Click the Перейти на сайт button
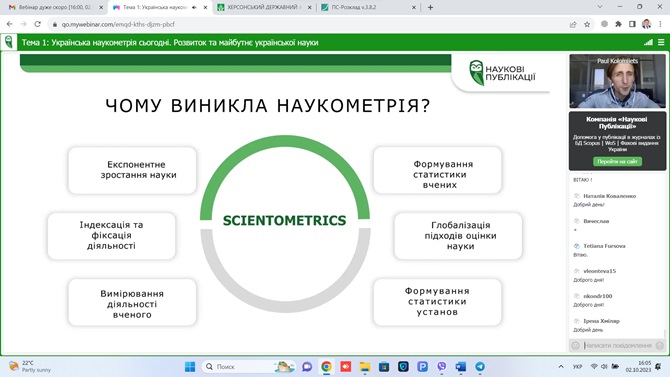 tap(617, 162)
